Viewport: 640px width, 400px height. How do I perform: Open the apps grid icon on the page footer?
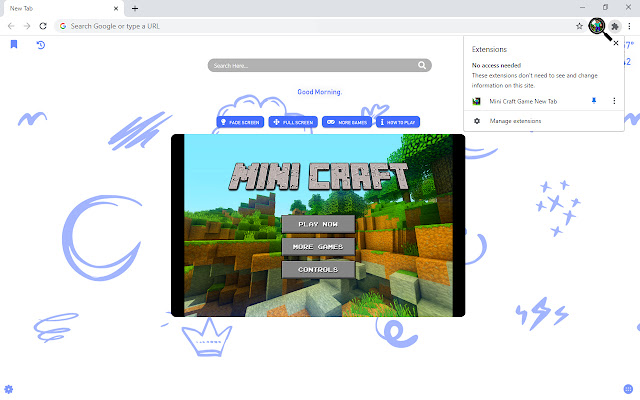628,389
